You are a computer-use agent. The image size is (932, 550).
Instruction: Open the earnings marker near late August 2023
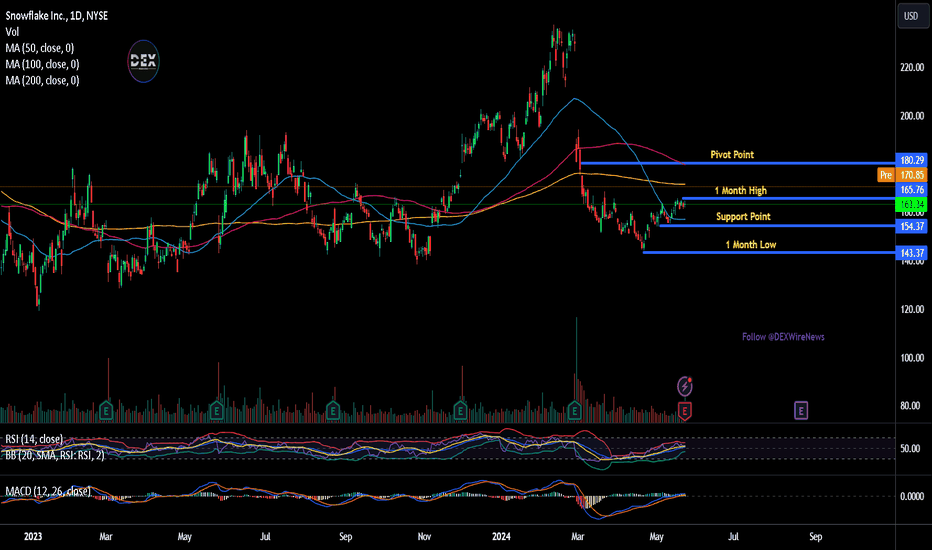click(x=333, y=410)
